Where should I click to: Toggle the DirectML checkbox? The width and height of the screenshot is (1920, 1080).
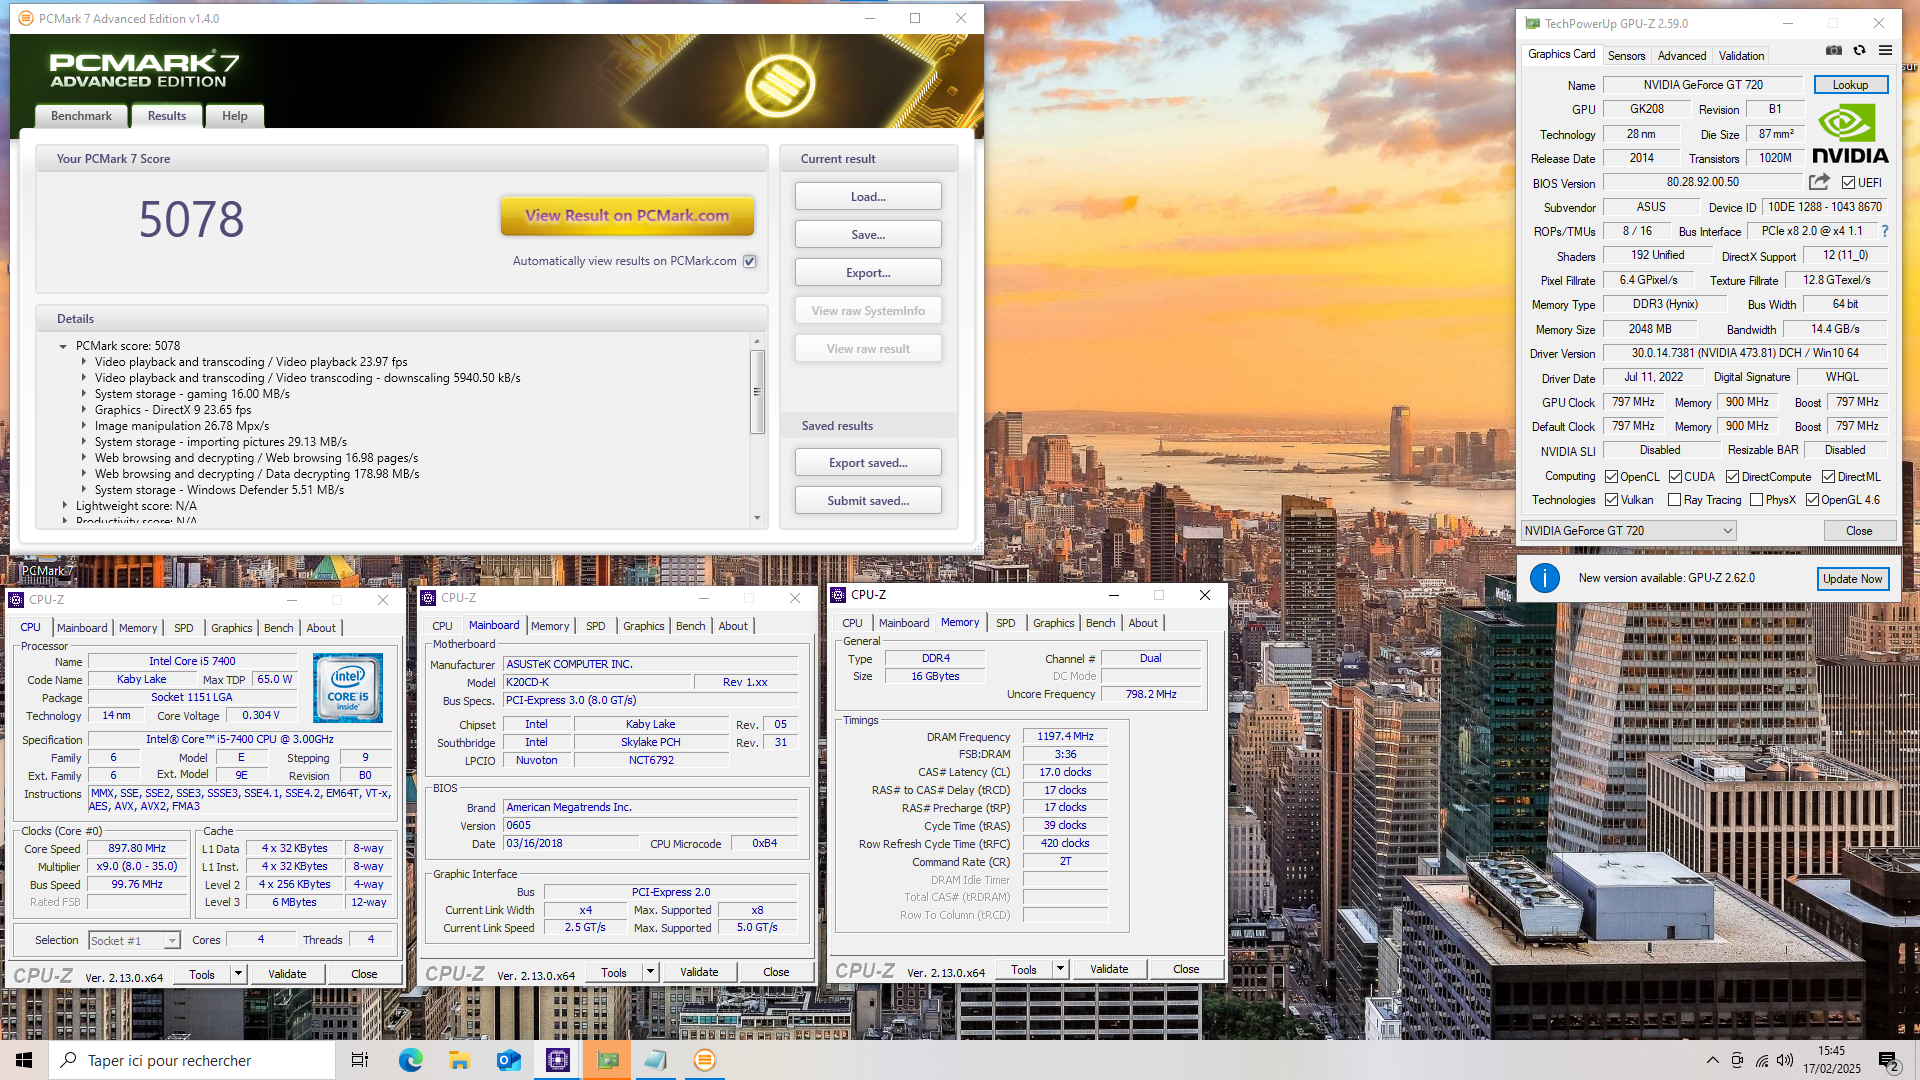point(1828,477)
